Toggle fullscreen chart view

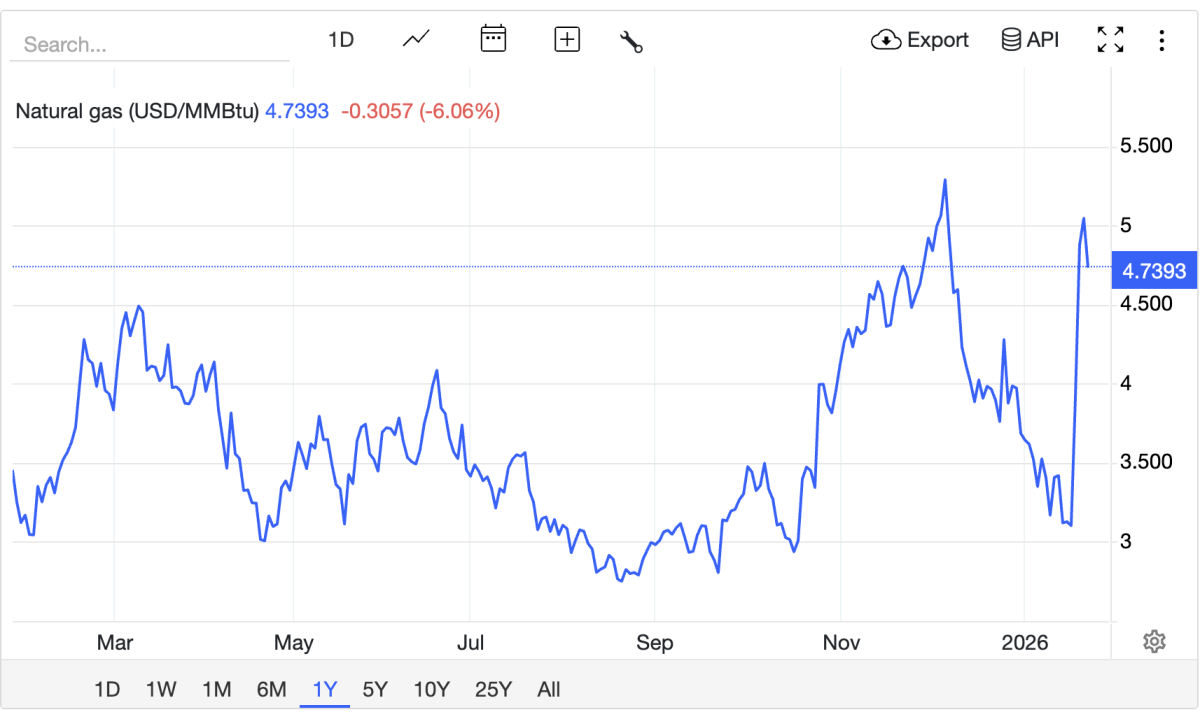(1110, 40)
